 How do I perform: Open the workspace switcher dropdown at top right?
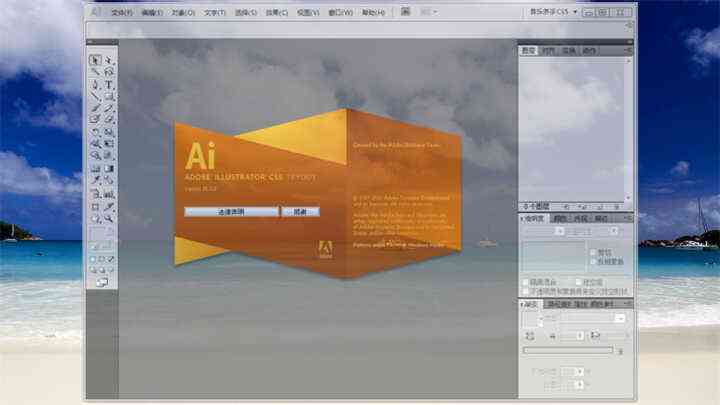[x=554, y=12]
